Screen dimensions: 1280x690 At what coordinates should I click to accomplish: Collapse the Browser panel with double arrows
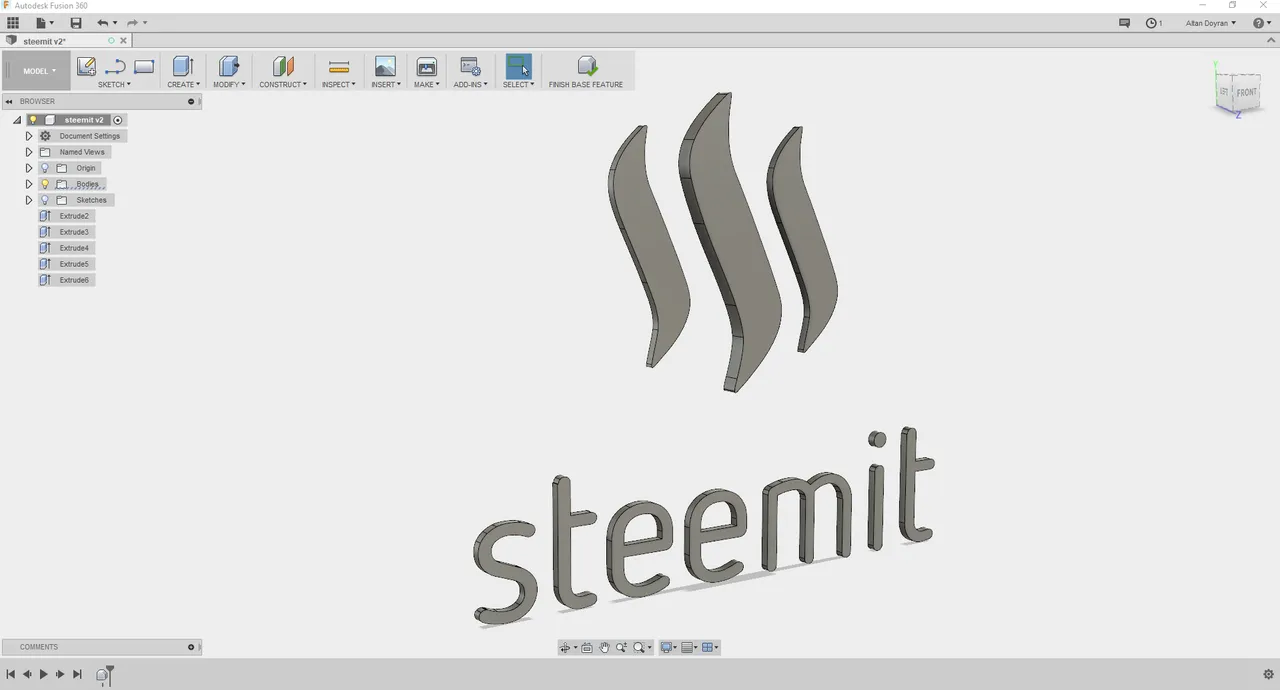point(9,101)
